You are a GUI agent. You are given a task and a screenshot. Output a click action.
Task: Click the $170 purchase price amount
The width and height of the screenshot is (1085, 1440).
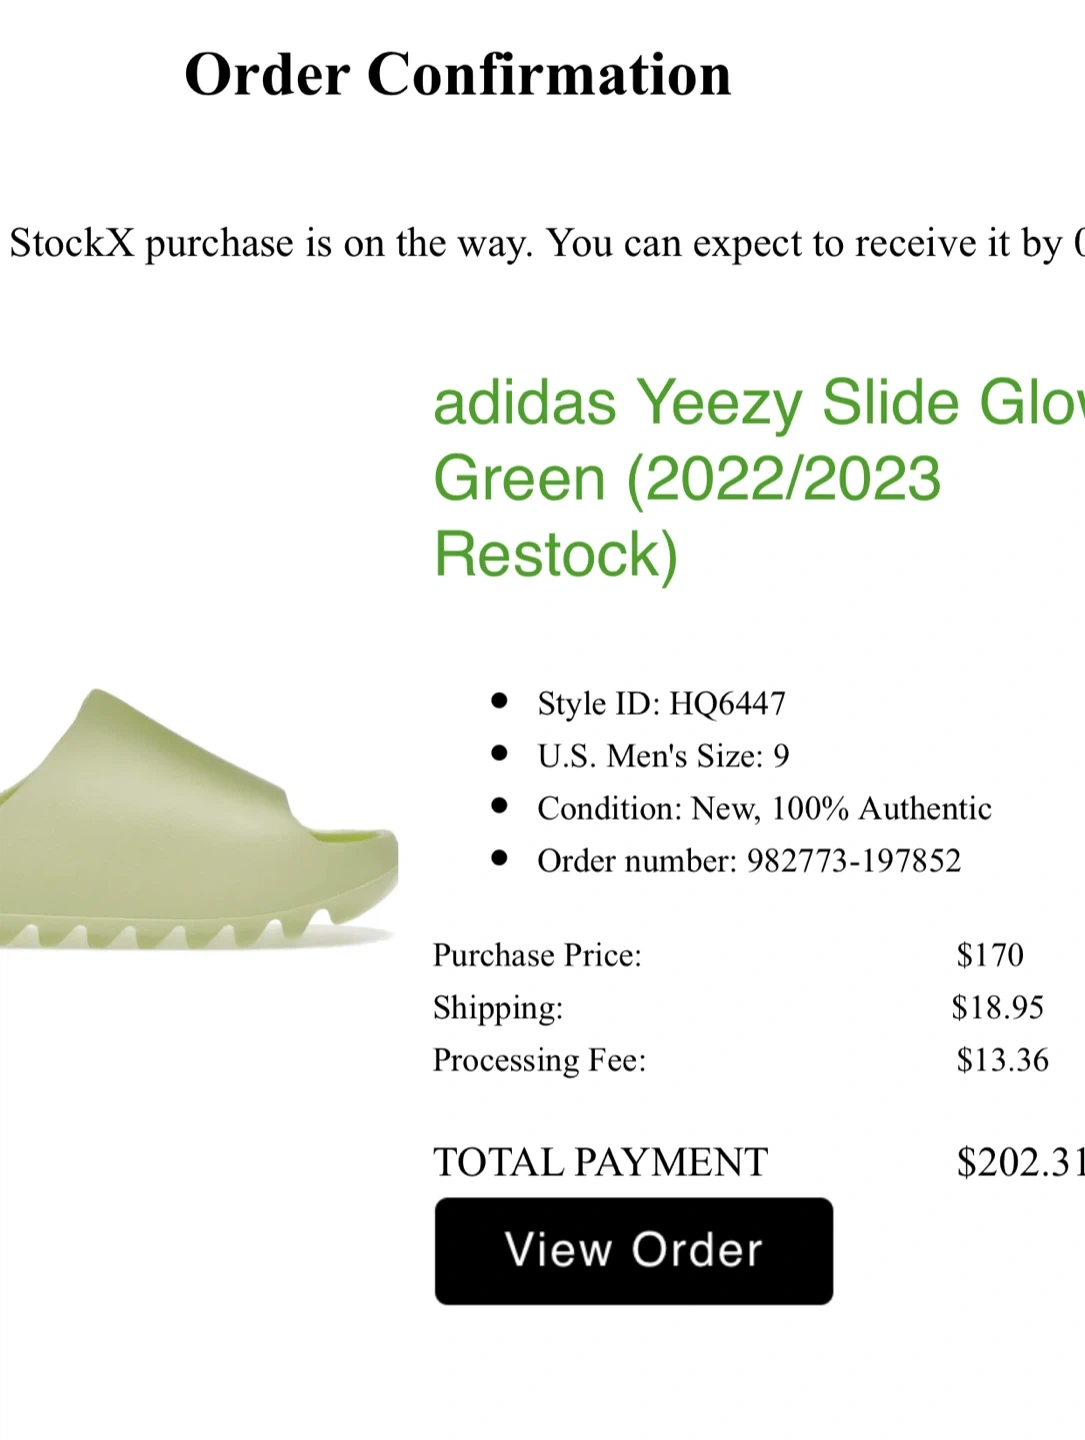pos(989,955)
